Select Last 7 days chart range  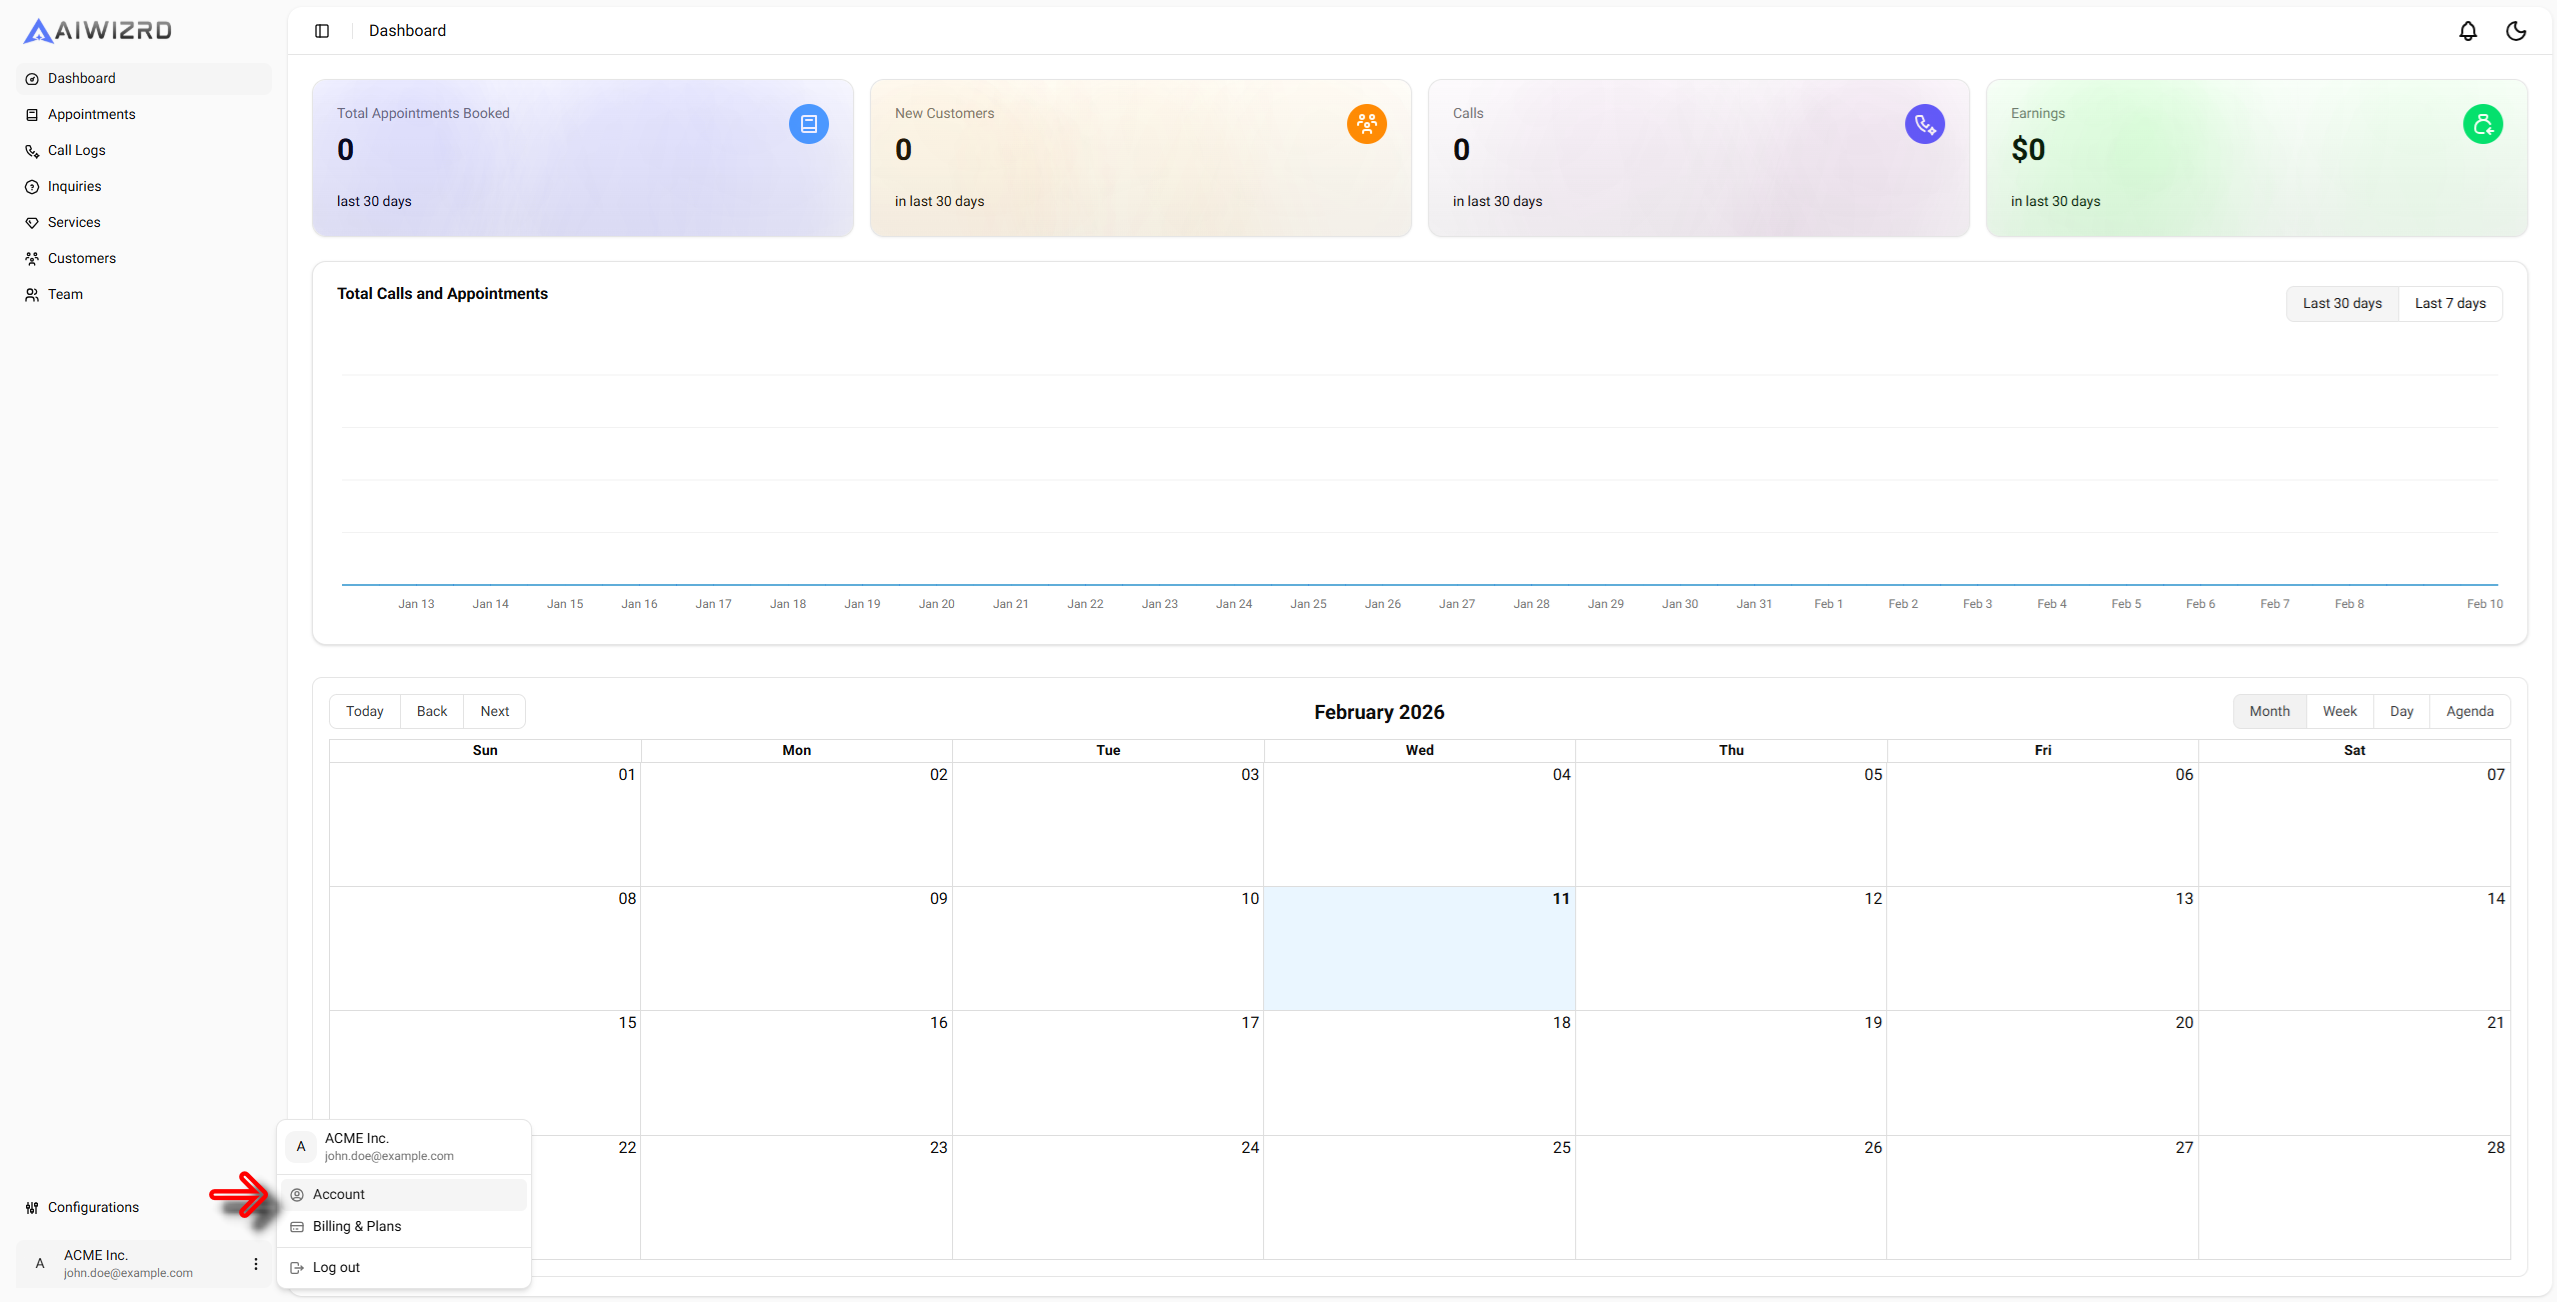click(2449, 303)
